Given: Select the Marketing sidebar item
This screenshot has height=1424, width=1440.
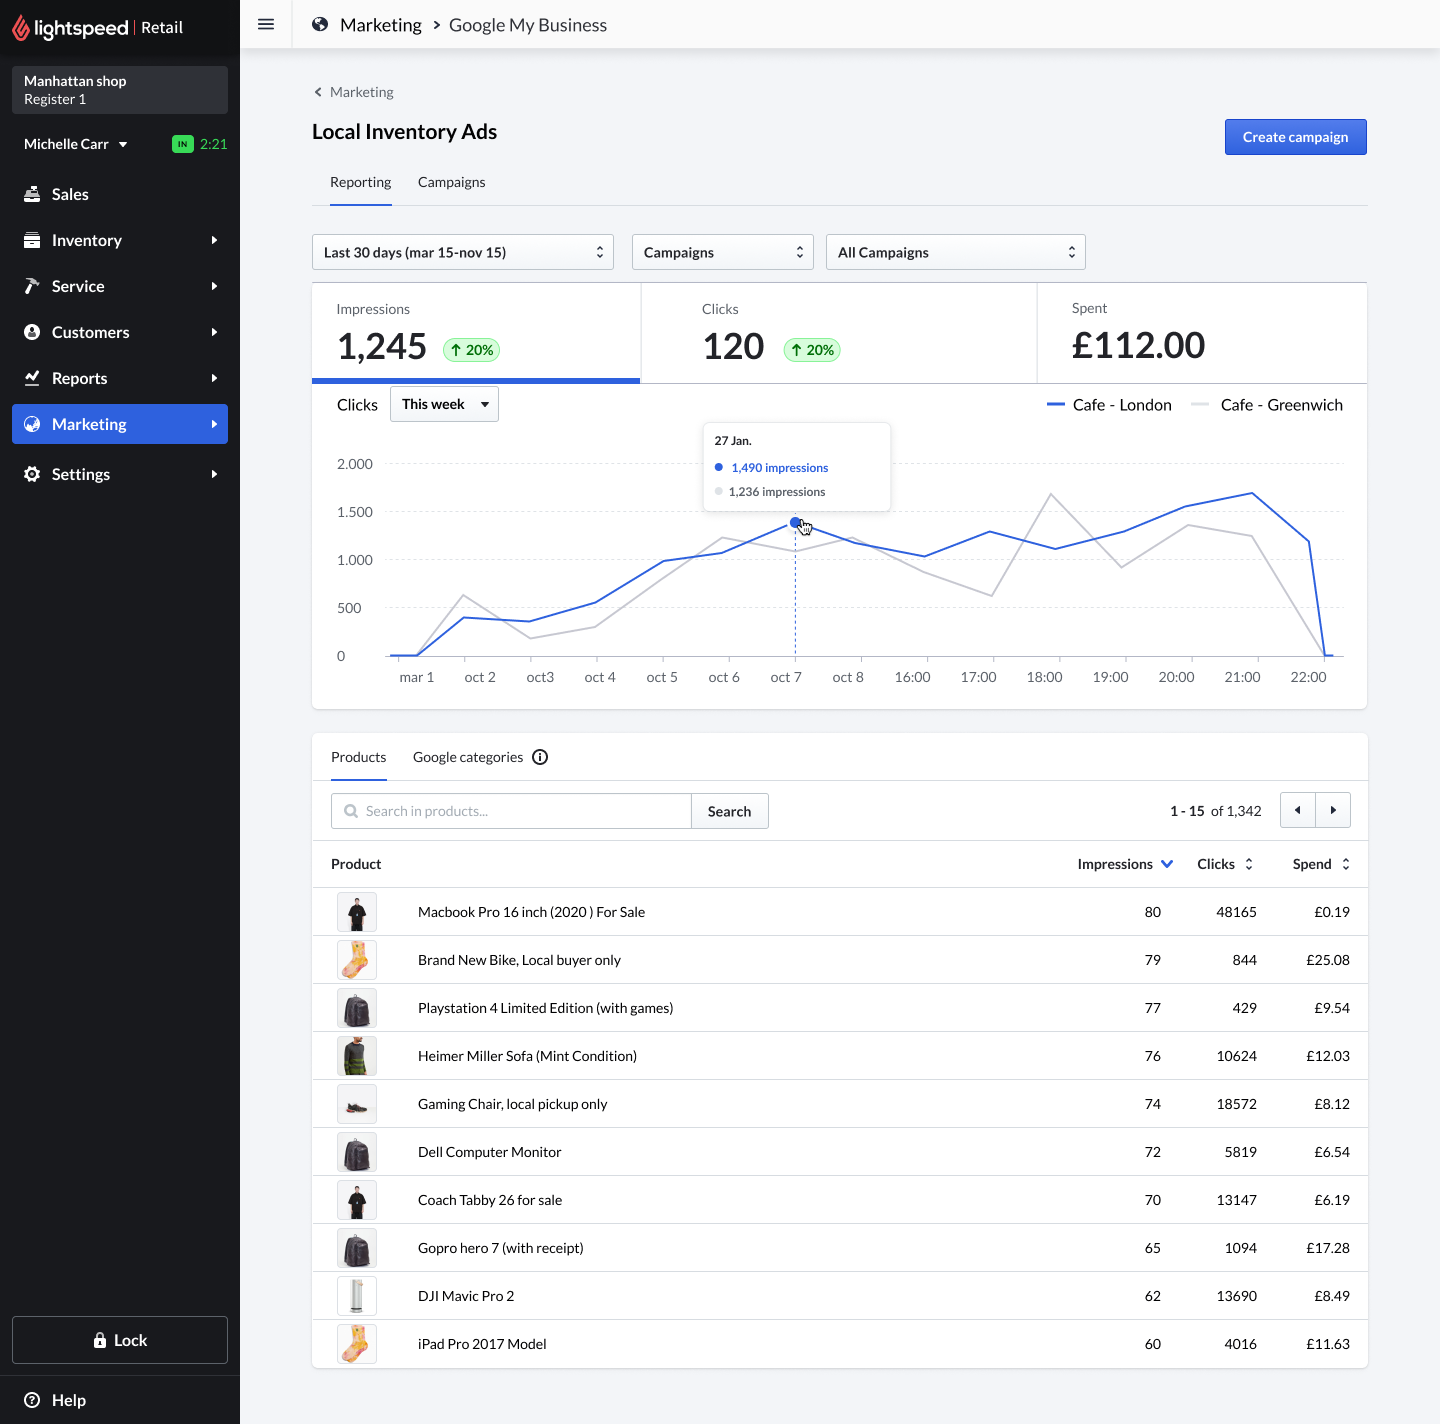Looking at the screenshot, I should click(x=120, y=424).
